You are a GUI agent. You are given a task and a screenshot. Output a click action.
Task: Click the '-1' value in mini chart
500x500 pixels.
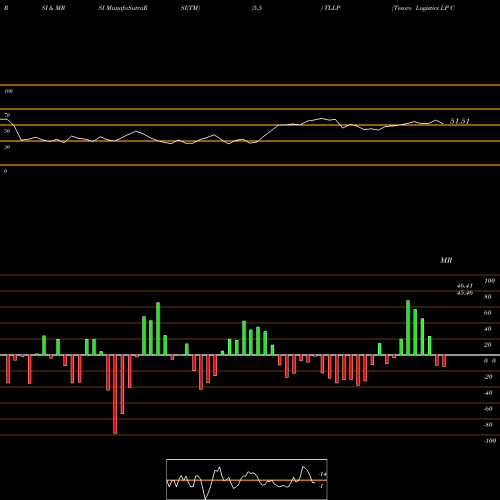[321, 486]
